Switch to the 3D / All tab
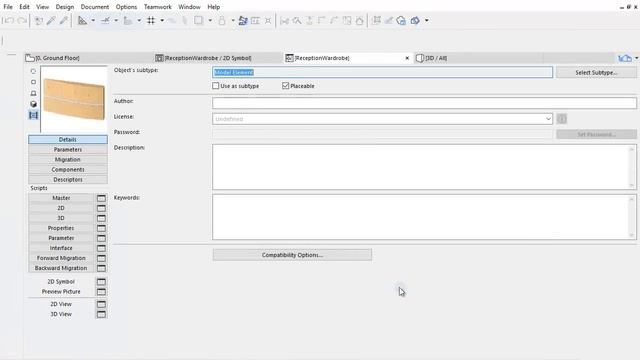The image size is (640, 360). pyautogui.click(x=478, y=58)
